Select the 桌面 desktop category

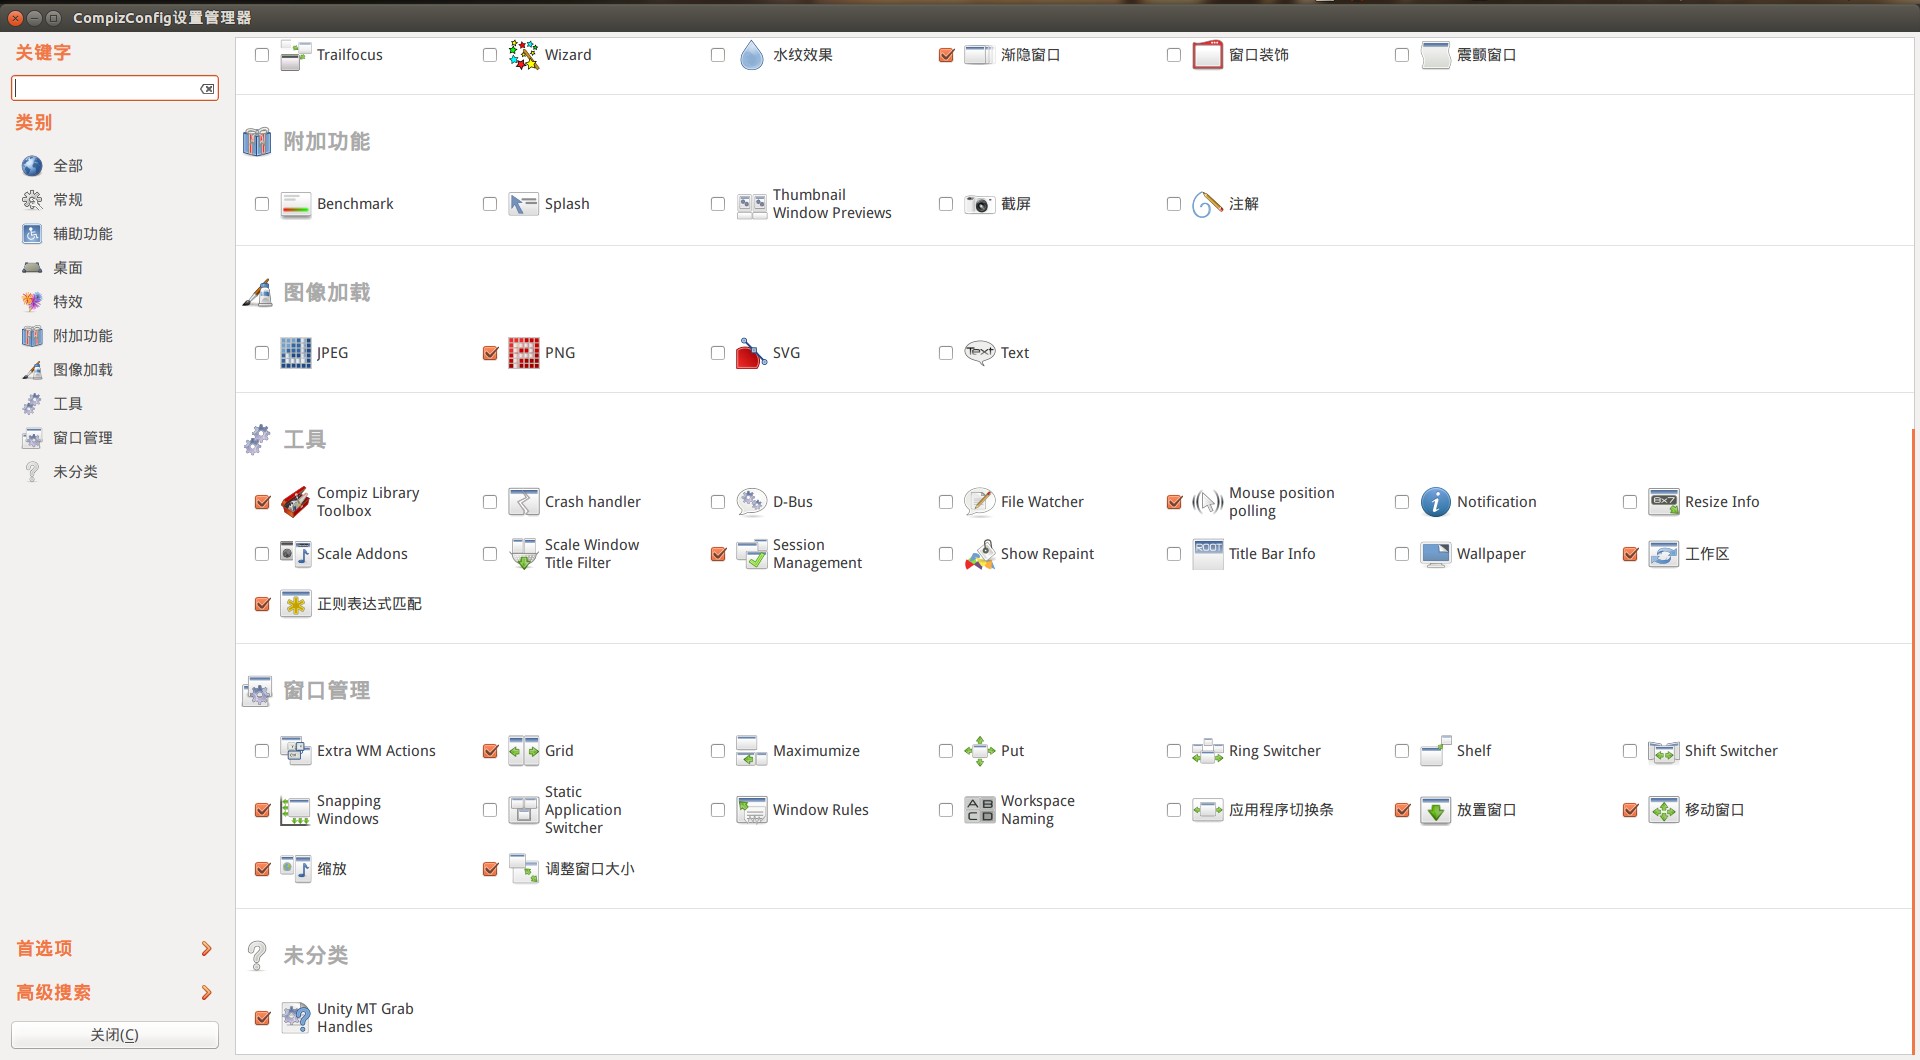67,268
